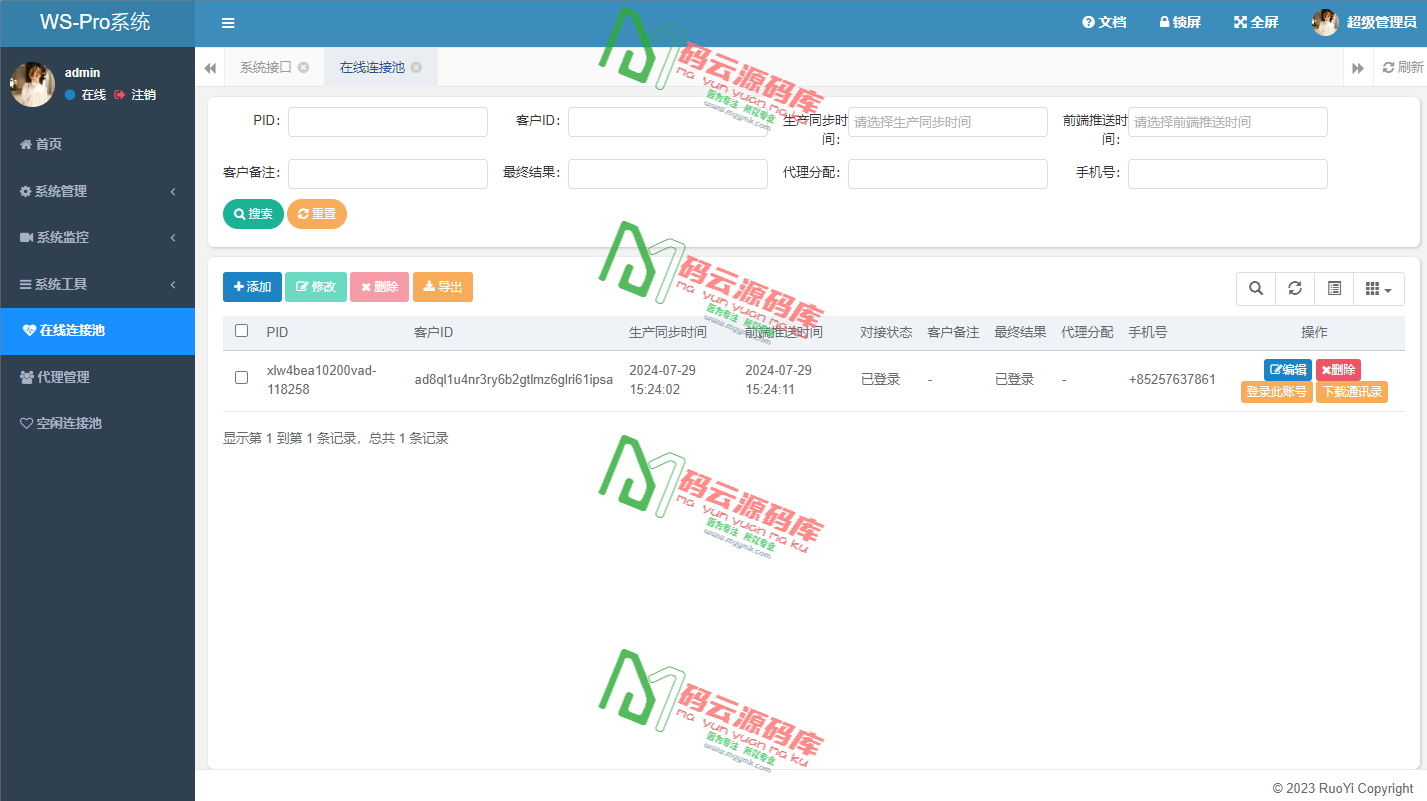Click inside the PID input field
The width and height of the screenshot is (1427, 801).
(387, 121)
